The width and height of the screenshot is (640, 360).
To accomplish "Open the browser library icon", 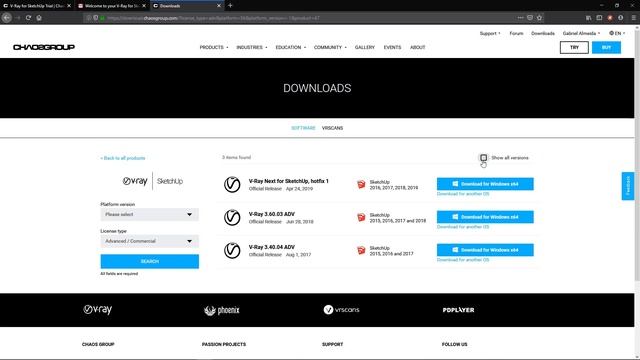I will pos(588,18).
